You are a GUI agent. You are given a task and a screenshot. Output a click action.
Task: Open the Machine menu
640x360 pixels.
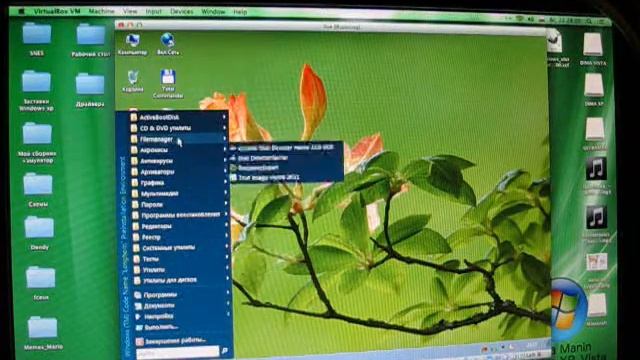tap(102, 11)
